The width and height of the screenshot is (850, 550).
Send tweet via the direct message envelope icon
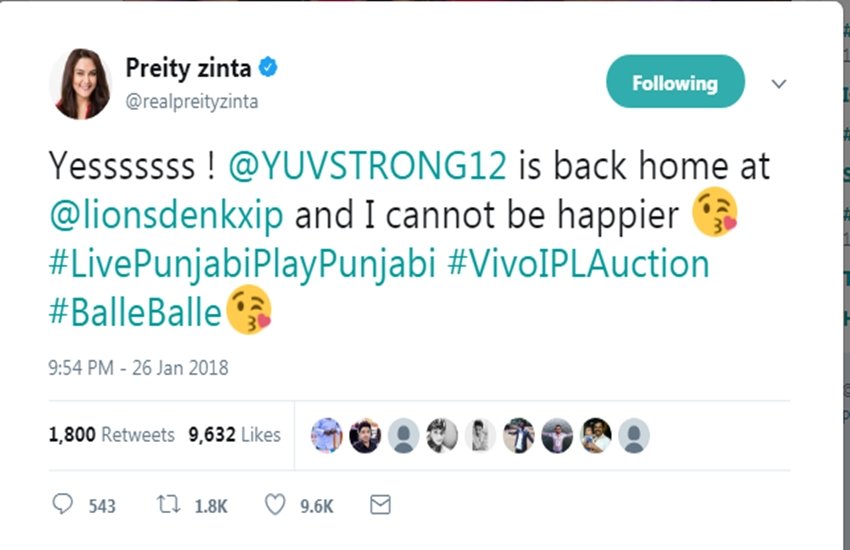(380, 504)
